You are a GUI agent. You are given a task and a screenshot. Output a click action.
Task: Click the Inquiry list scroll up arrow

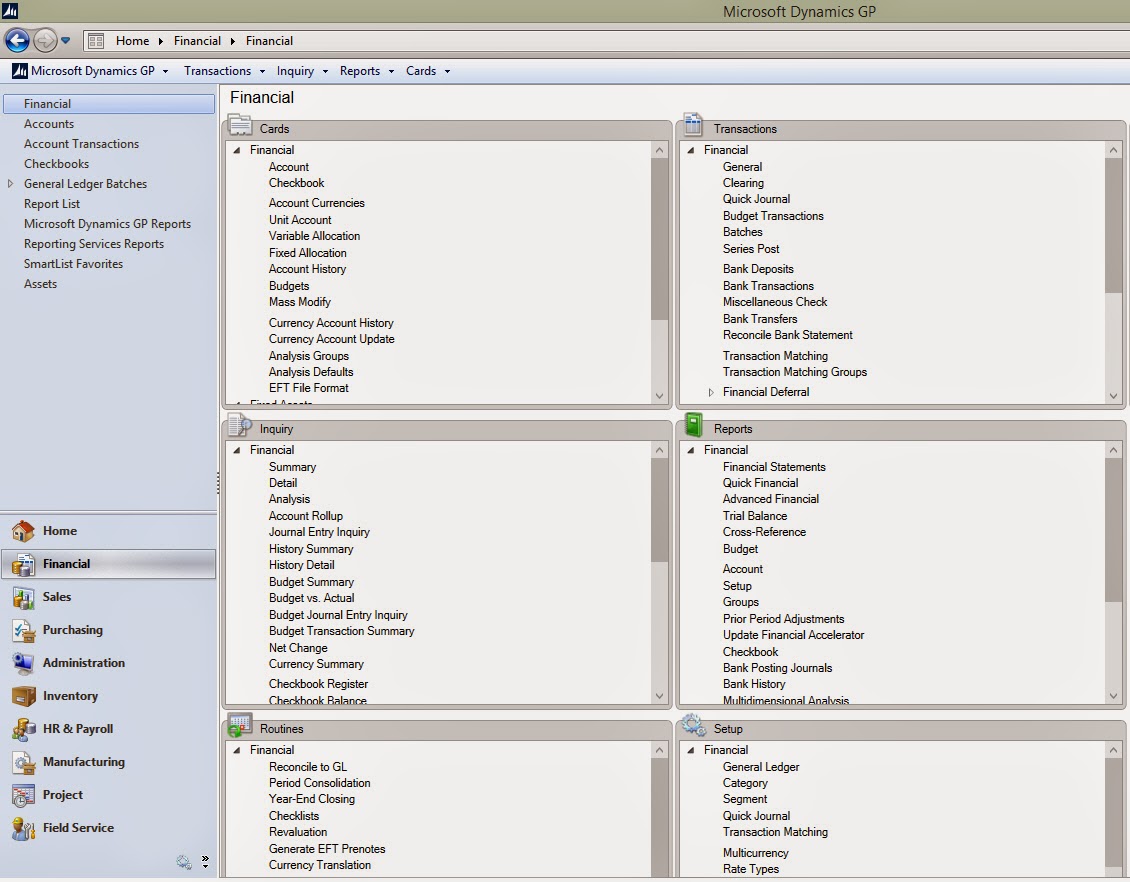click(x=659, y=450)
